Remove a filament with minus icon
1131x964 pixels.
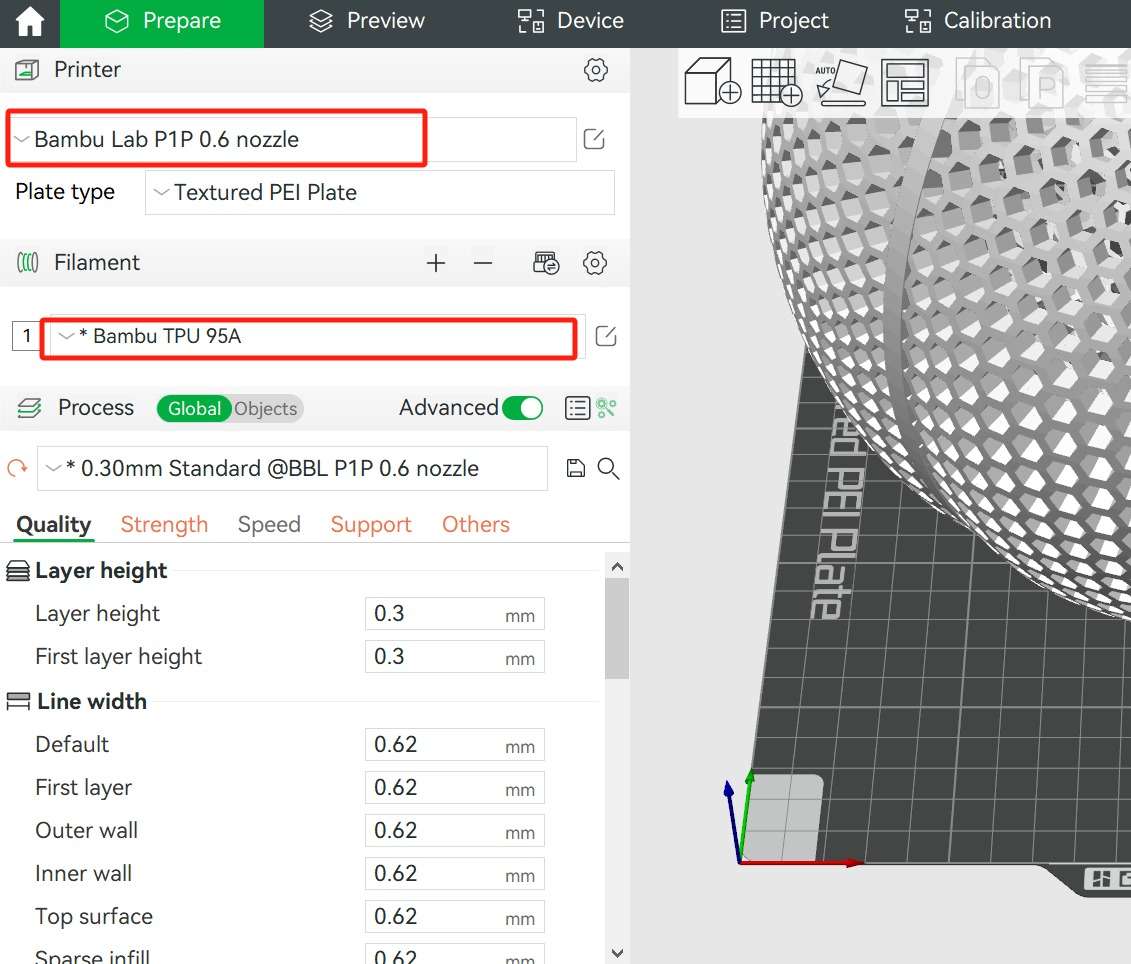[483, 263]
